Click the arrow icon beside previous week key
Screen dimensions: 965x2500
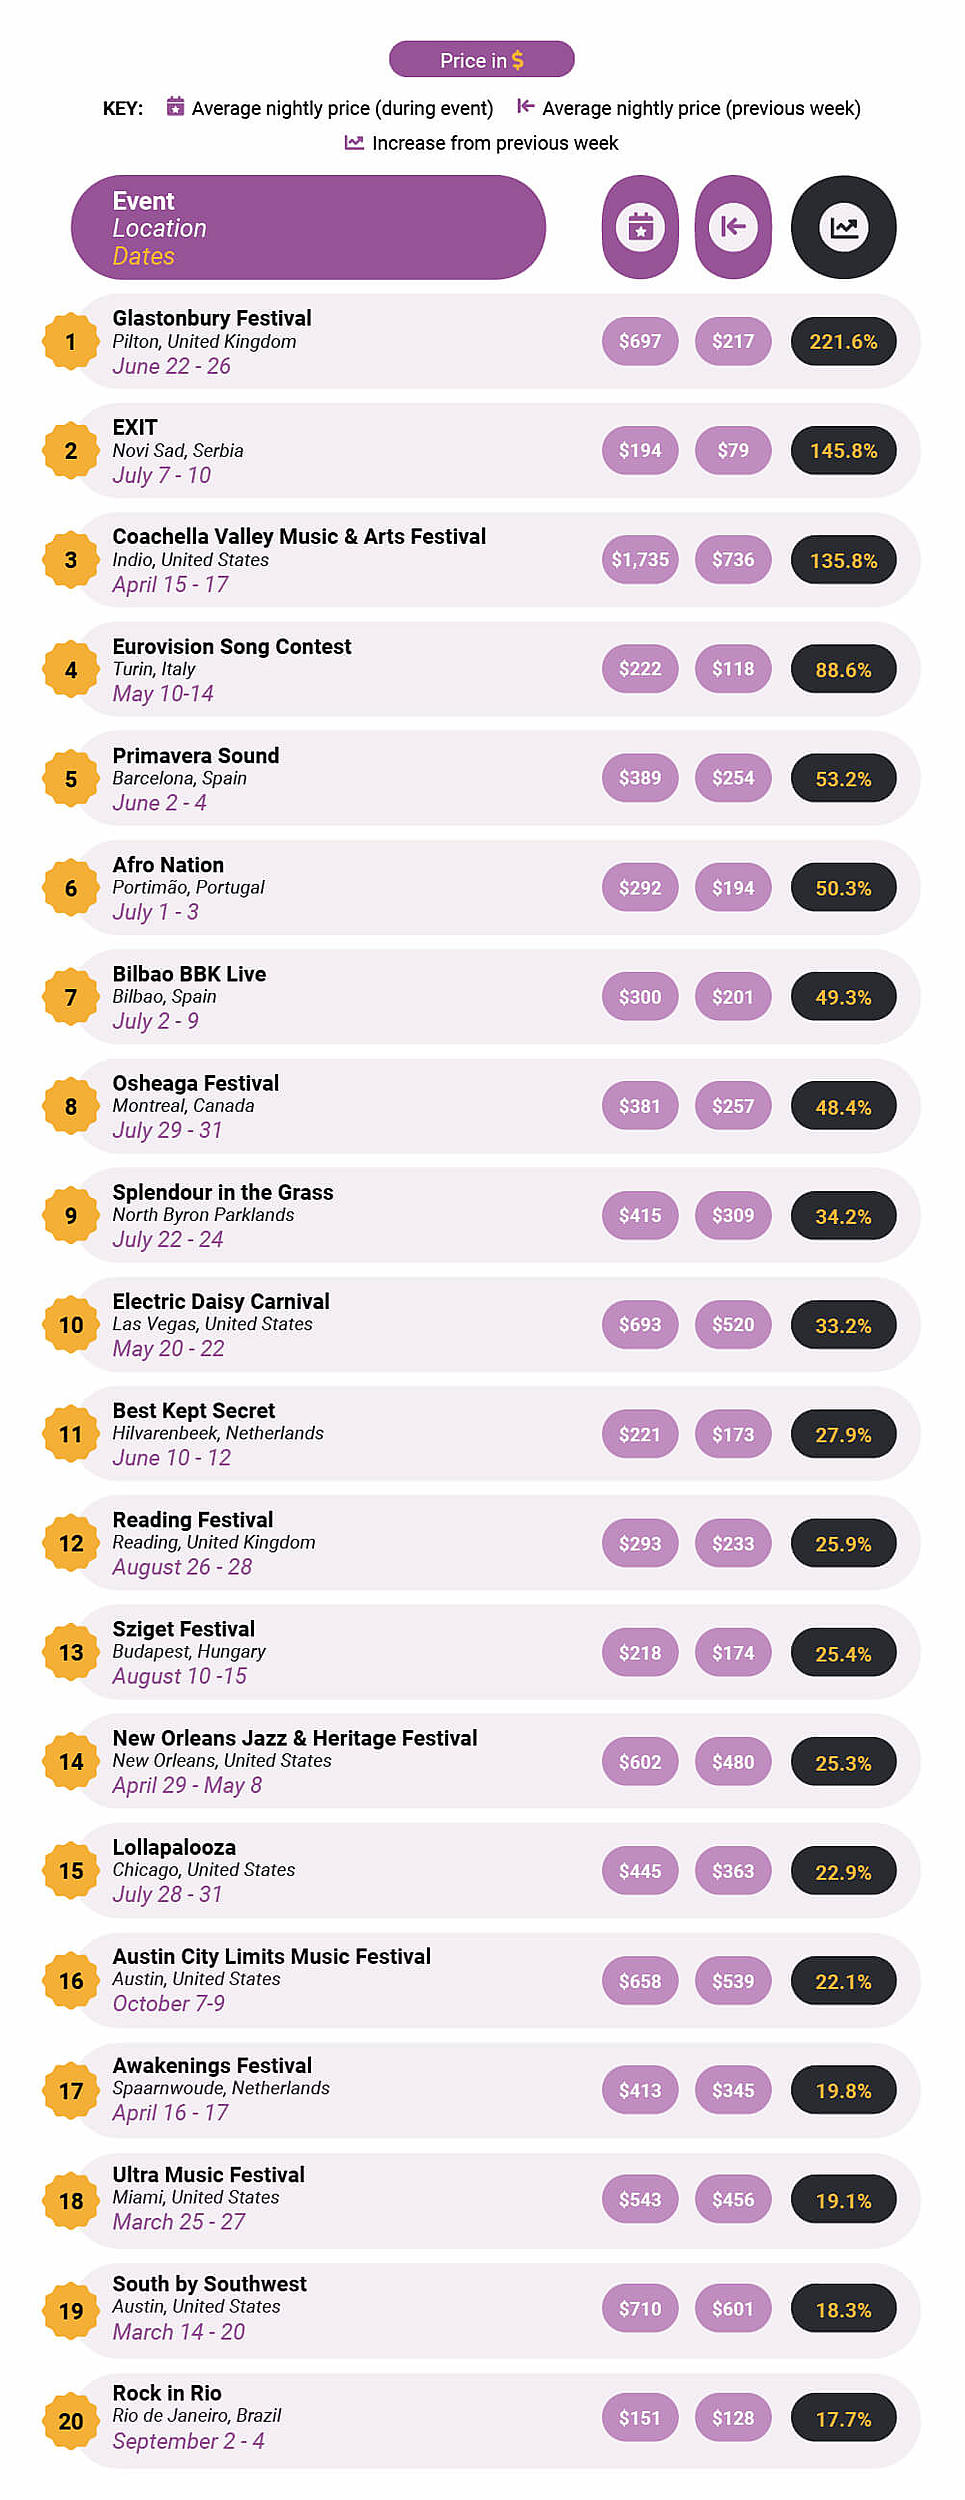[x=525, y=106]
